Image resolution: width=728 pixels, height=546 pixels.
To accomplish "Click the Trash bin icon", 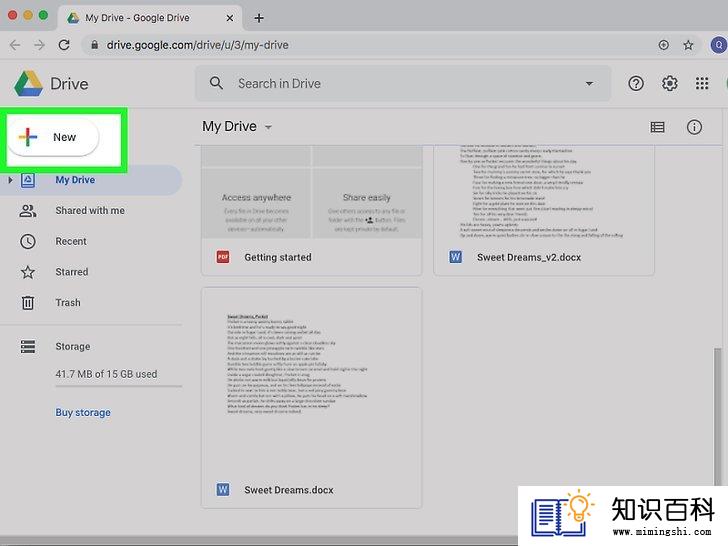I will (27, 303).
